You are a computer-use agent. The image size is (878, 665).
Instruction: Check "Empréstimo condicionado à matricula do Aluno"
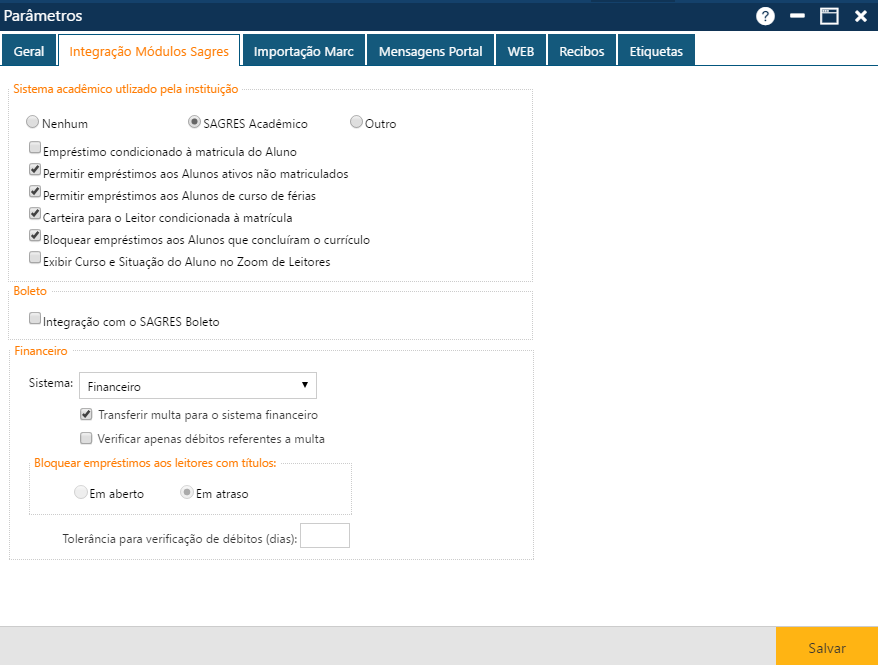point(35,147)
